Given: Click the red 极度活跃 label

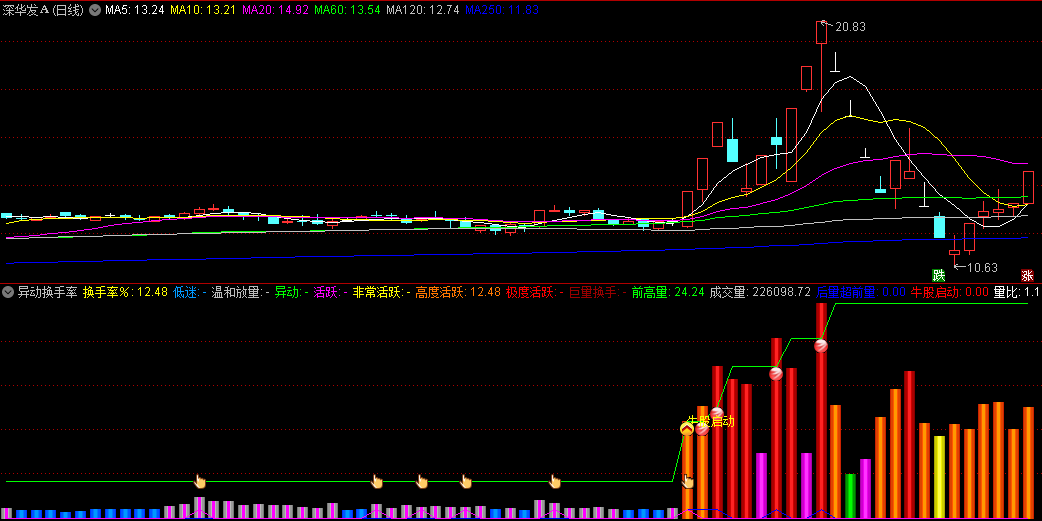Looking at the screenshot, I should click(x=534, y=292).
